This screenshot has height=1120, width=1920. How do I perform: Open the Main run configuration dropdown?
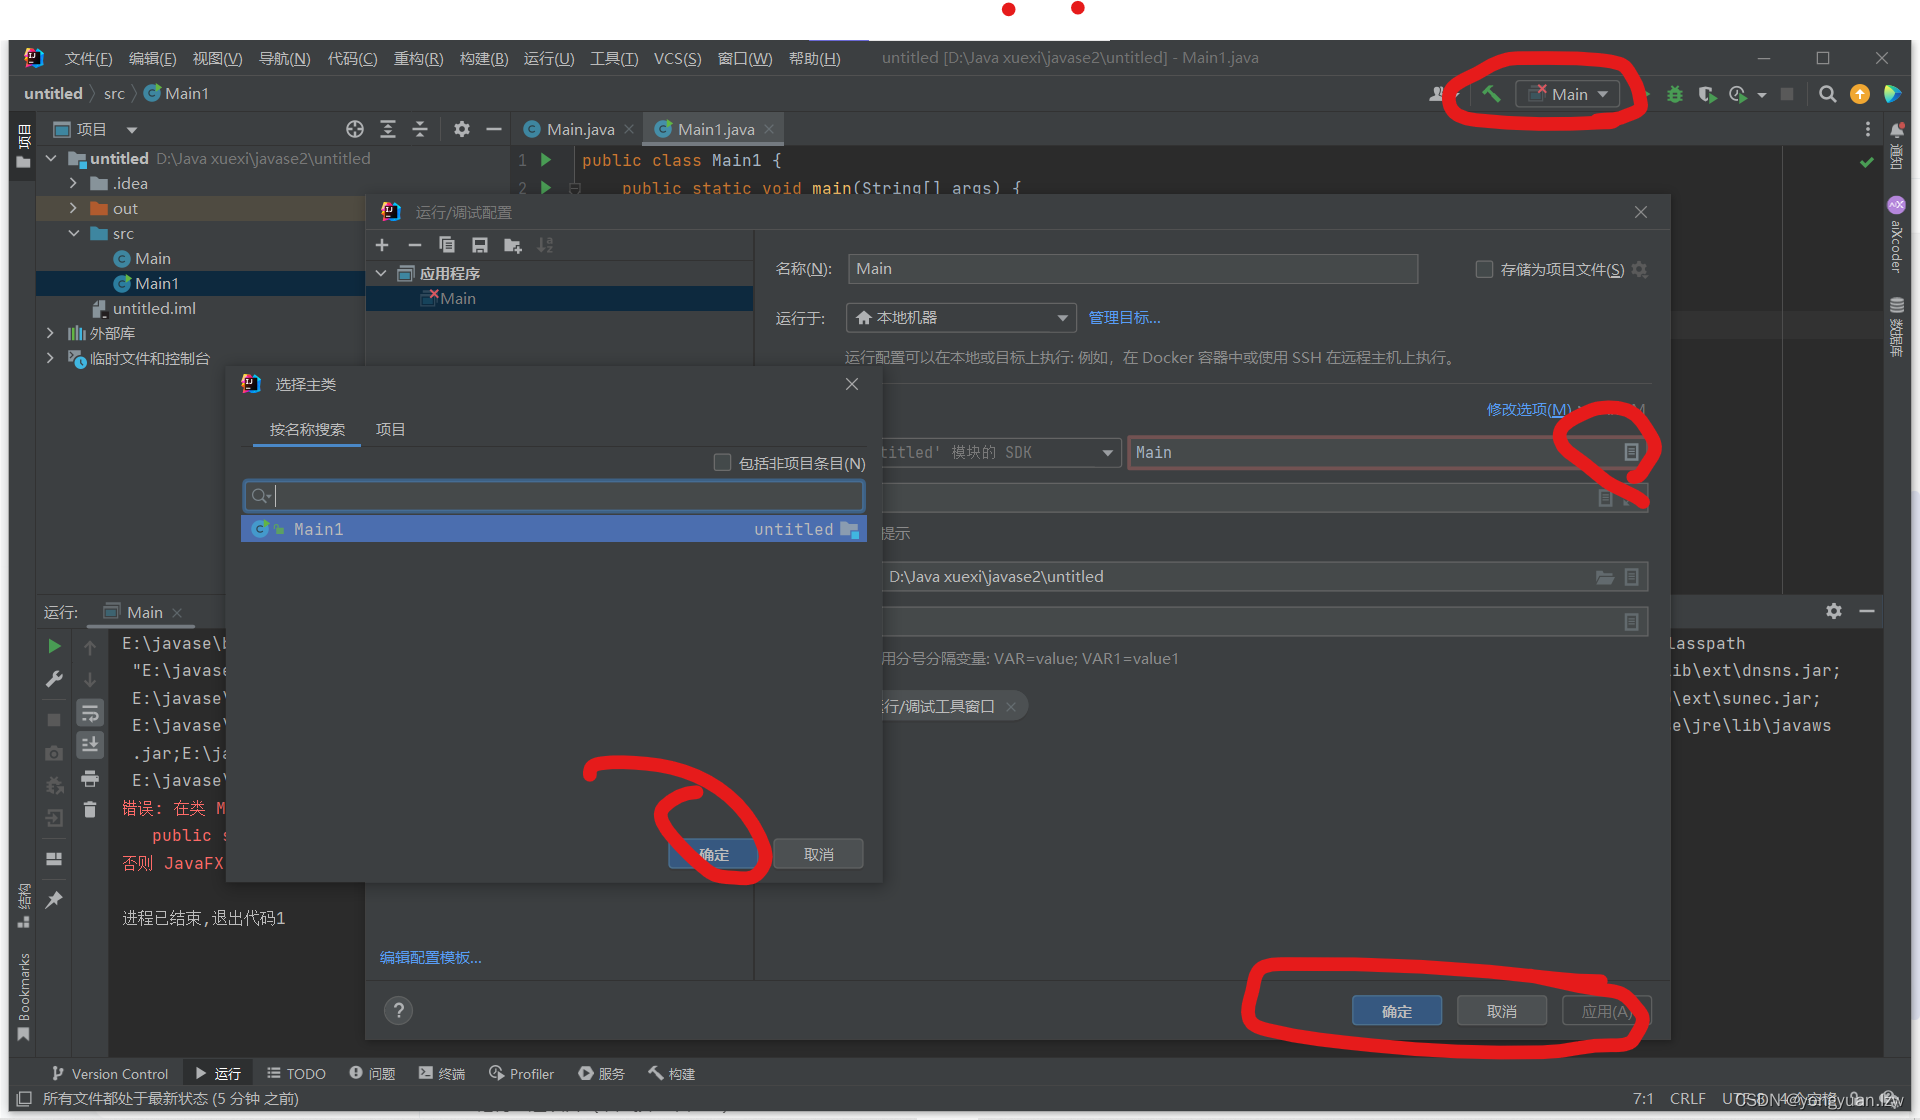(x=1568, y=94)
